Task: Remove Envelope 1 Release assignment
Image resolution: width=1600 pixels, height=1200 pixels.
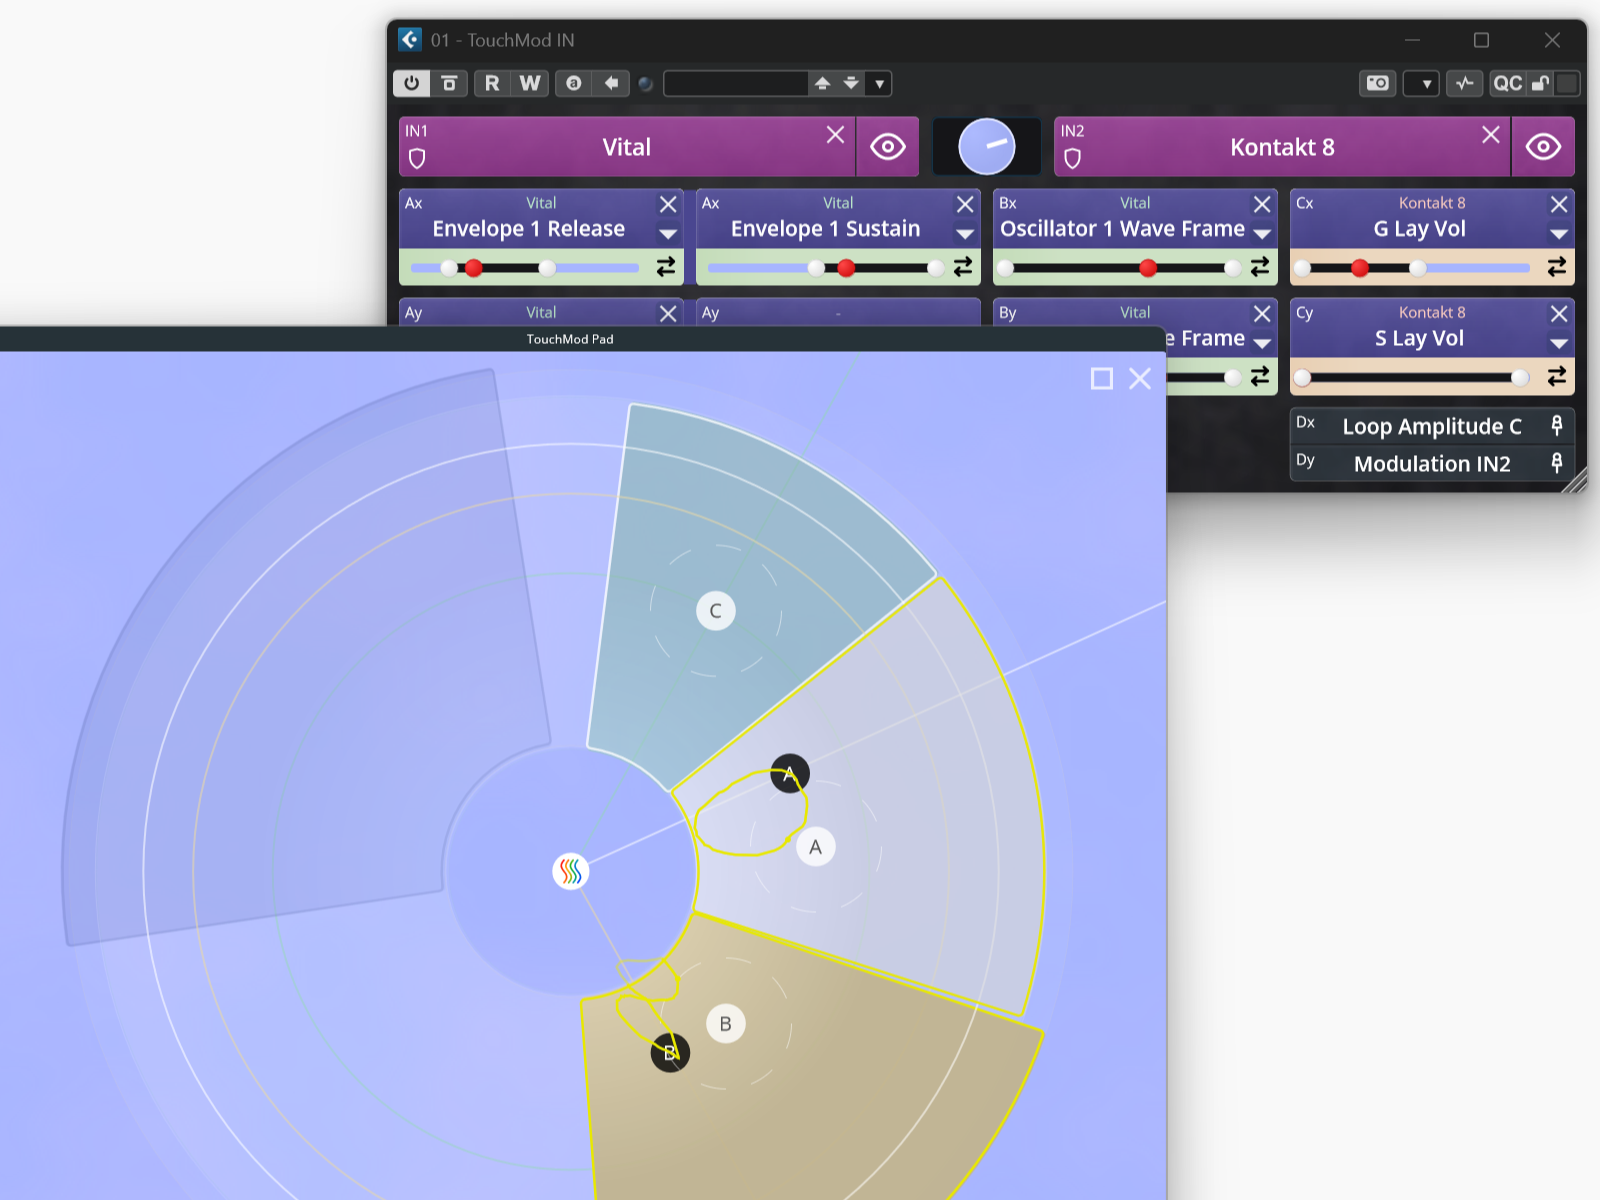Action: point(668,204)
